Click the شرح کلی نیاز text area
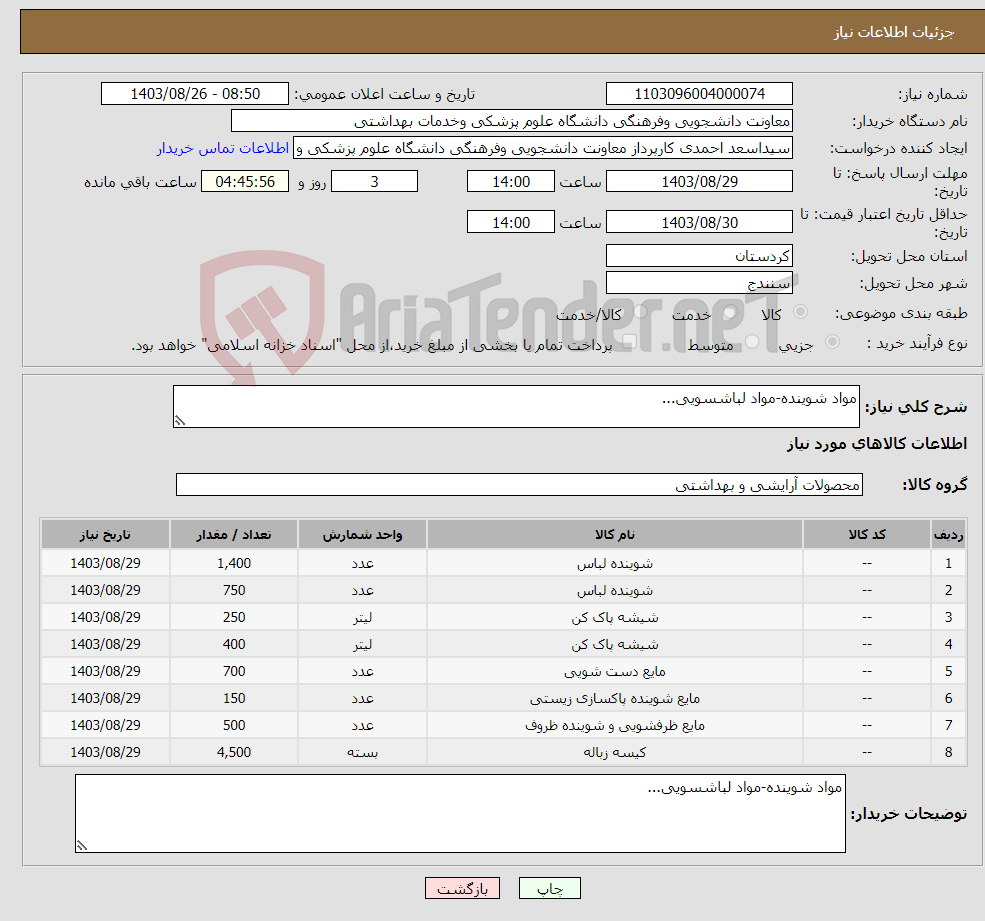This screenshot has height=921, width=985. (516, 406)
